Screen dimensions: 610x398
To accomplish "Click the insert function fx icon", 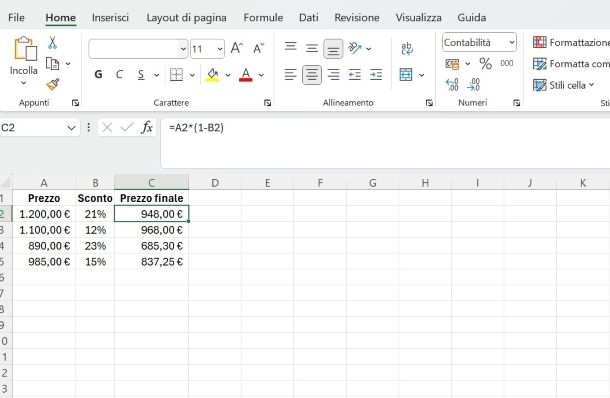I will [x=147, y=127].
